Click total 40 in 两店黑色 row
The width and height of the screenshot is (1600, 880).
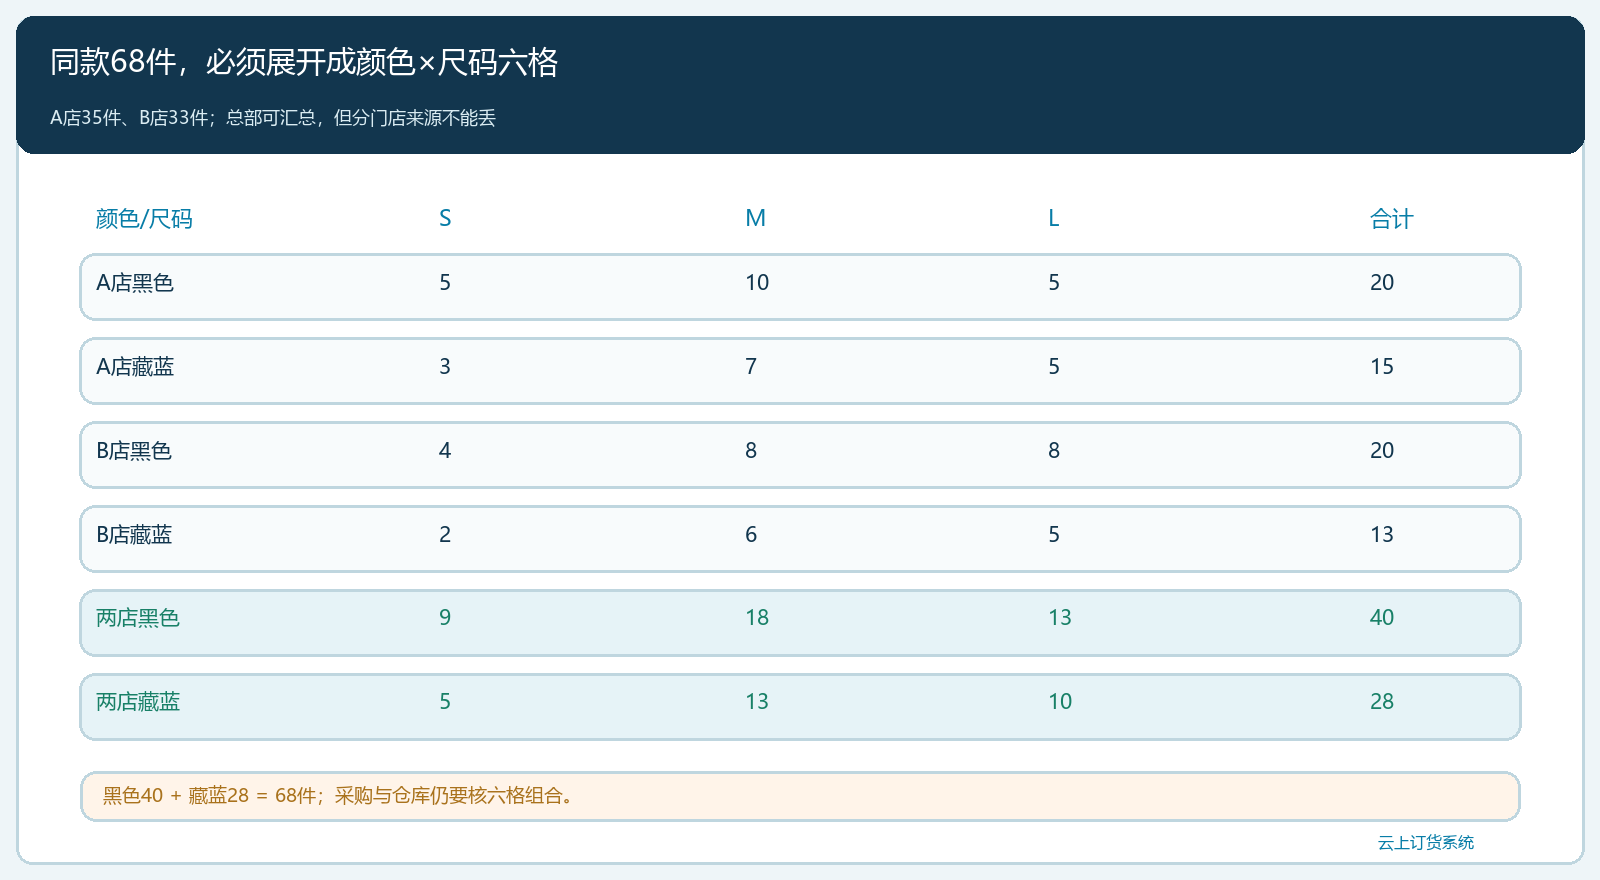1382,618
